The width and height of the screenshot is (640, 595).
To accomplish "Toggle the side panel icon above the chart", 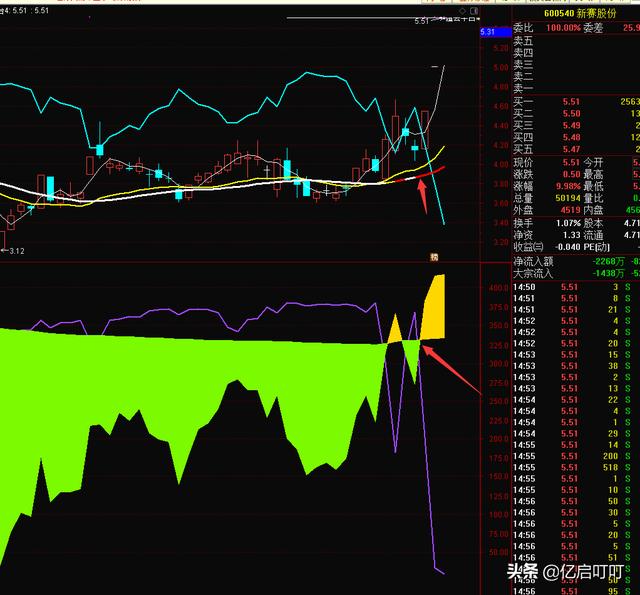I will pyautogui.click(x=474, y=11).
